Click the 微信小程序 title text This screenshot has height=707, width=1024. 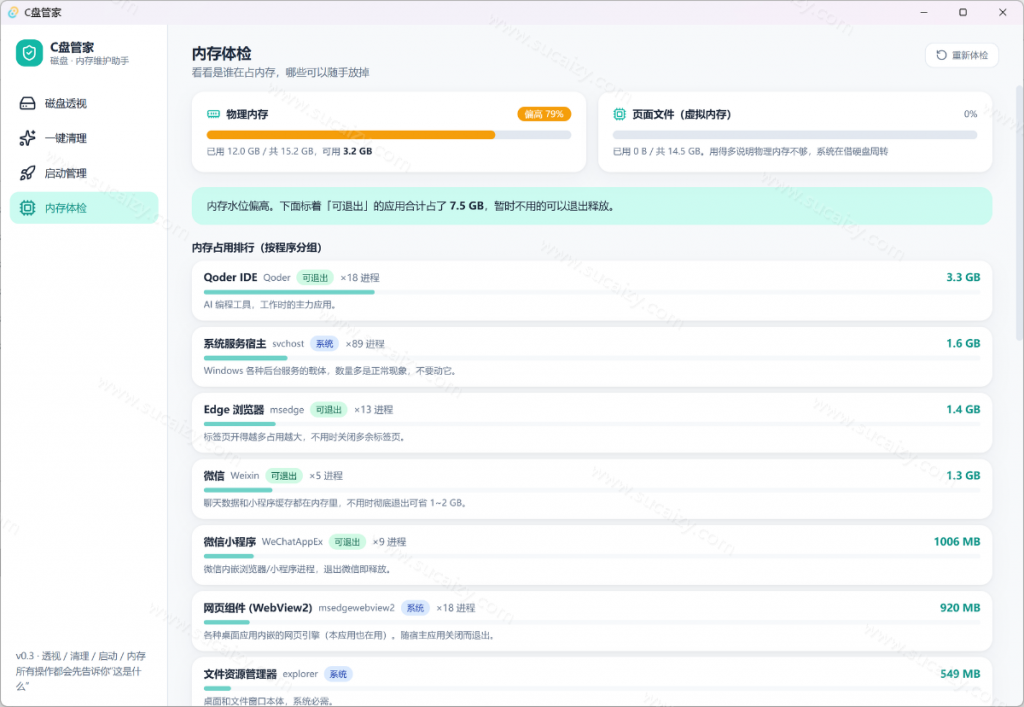coord(229,542)
